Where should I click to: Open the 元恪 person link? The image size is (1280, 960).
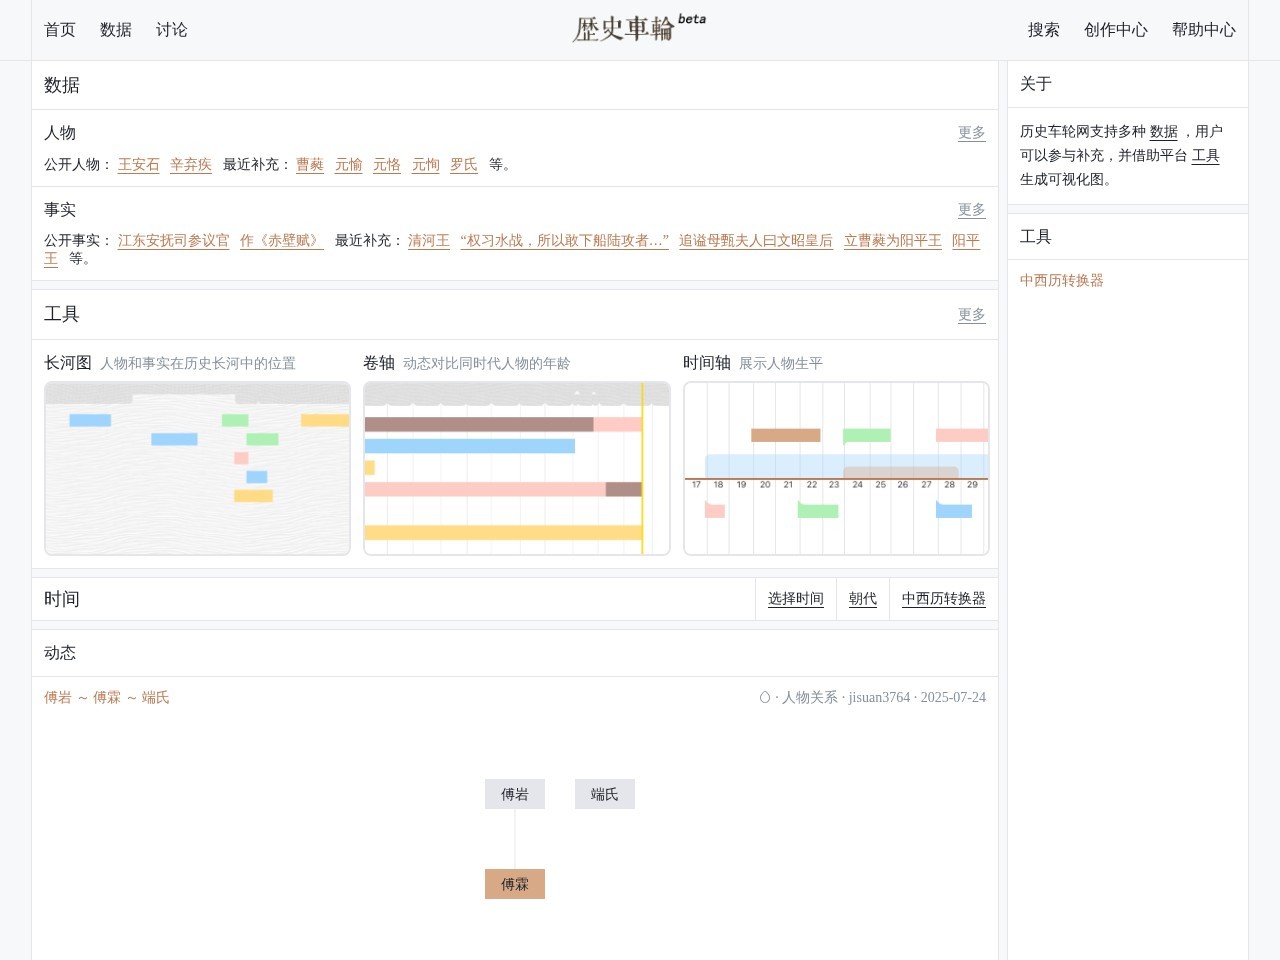(x=387, y=165)
